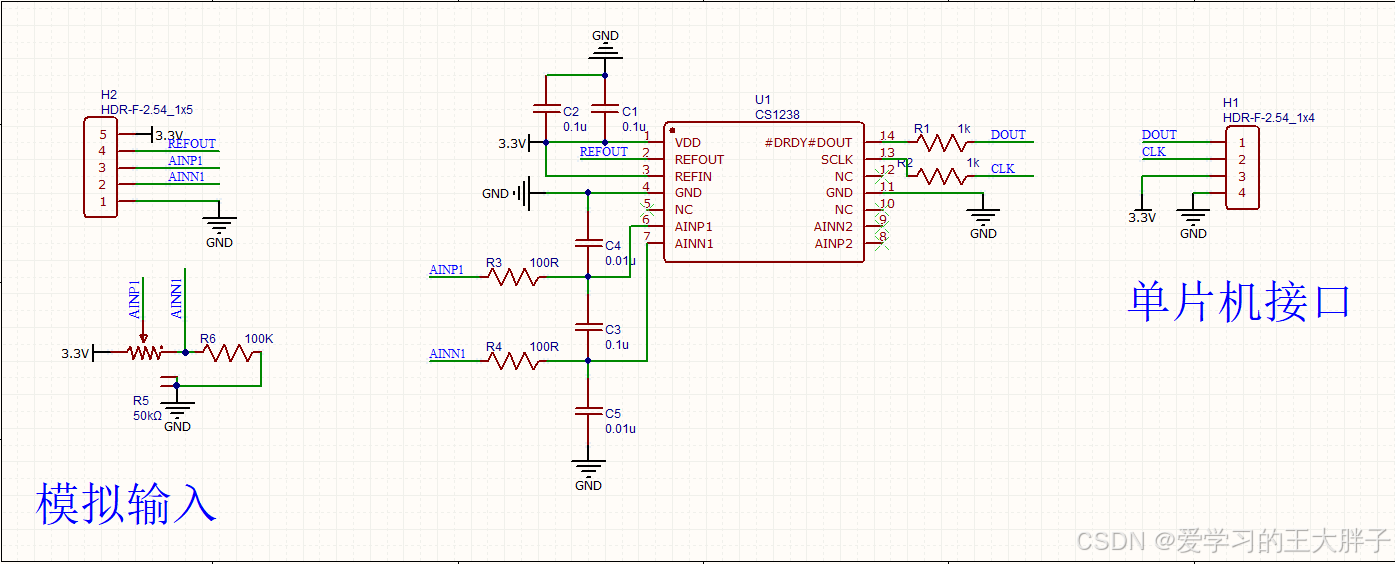Click the vertical AINP1 label above the potentiometer
The height and width of the screenshot is (564, 1395).
(x=135, y=300)
